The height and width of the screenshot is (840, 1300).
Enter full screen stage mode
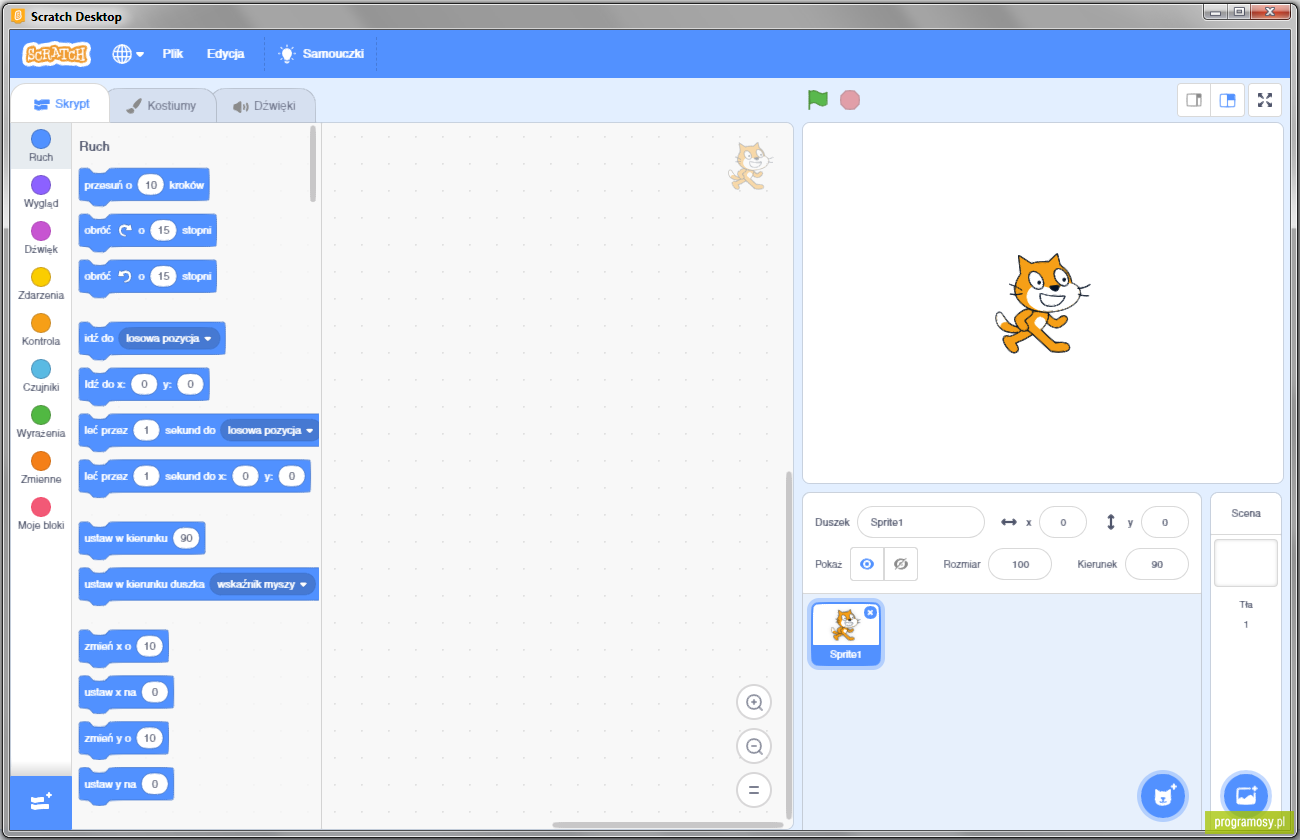click(1265, 100)
